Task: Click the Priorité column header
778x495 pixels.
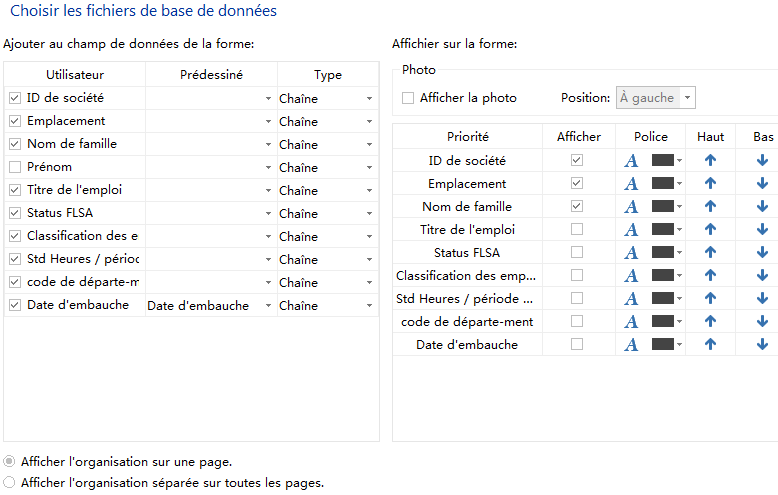Action: (467, 136)
